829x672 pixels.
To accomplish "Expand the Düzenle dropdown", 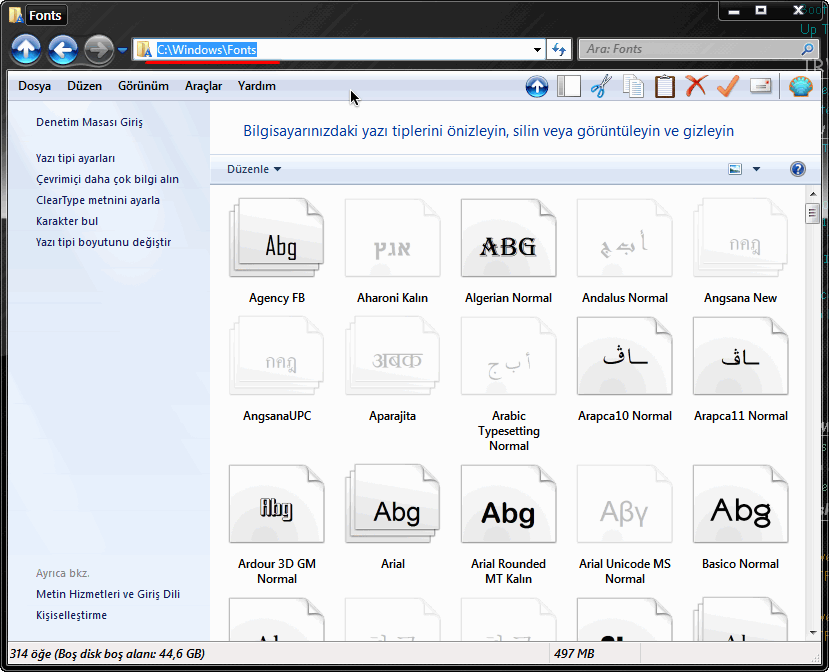I will [254, 169].
